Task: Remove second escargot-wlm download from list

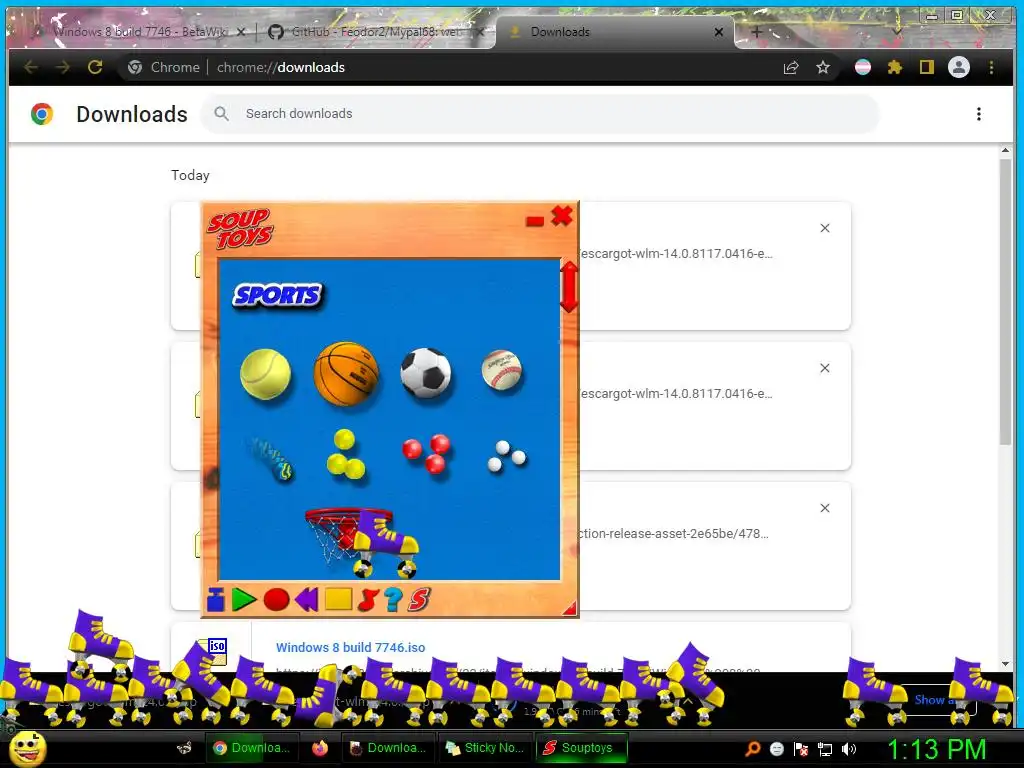Action: (825, 368)
